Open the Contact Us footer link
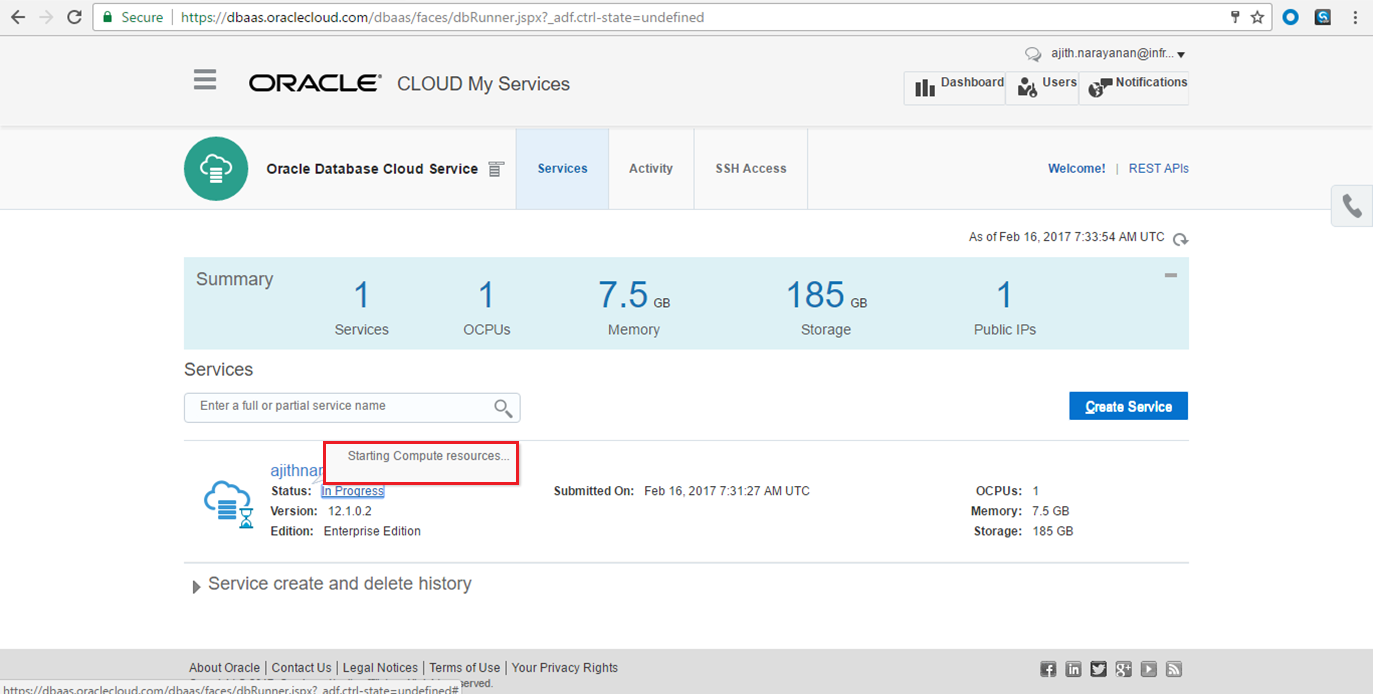The image size is (1373, 694). pyautogui.click(x=301, y=668)
